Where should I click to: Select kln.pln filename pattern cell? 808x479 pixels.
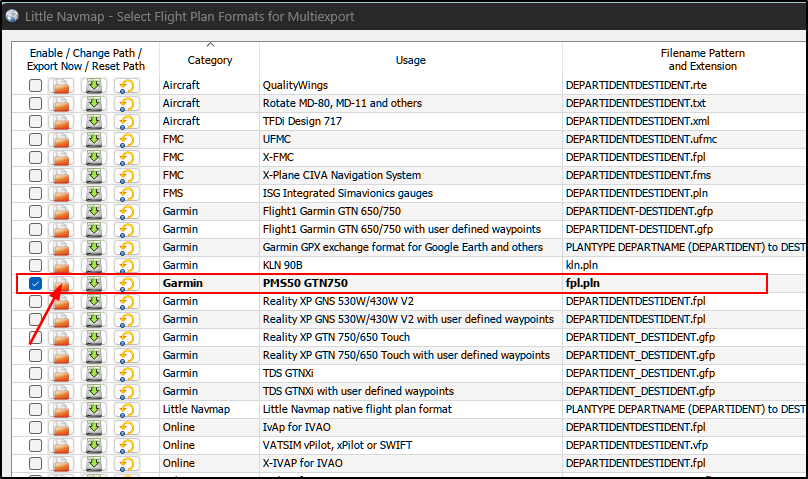(685, 265)
